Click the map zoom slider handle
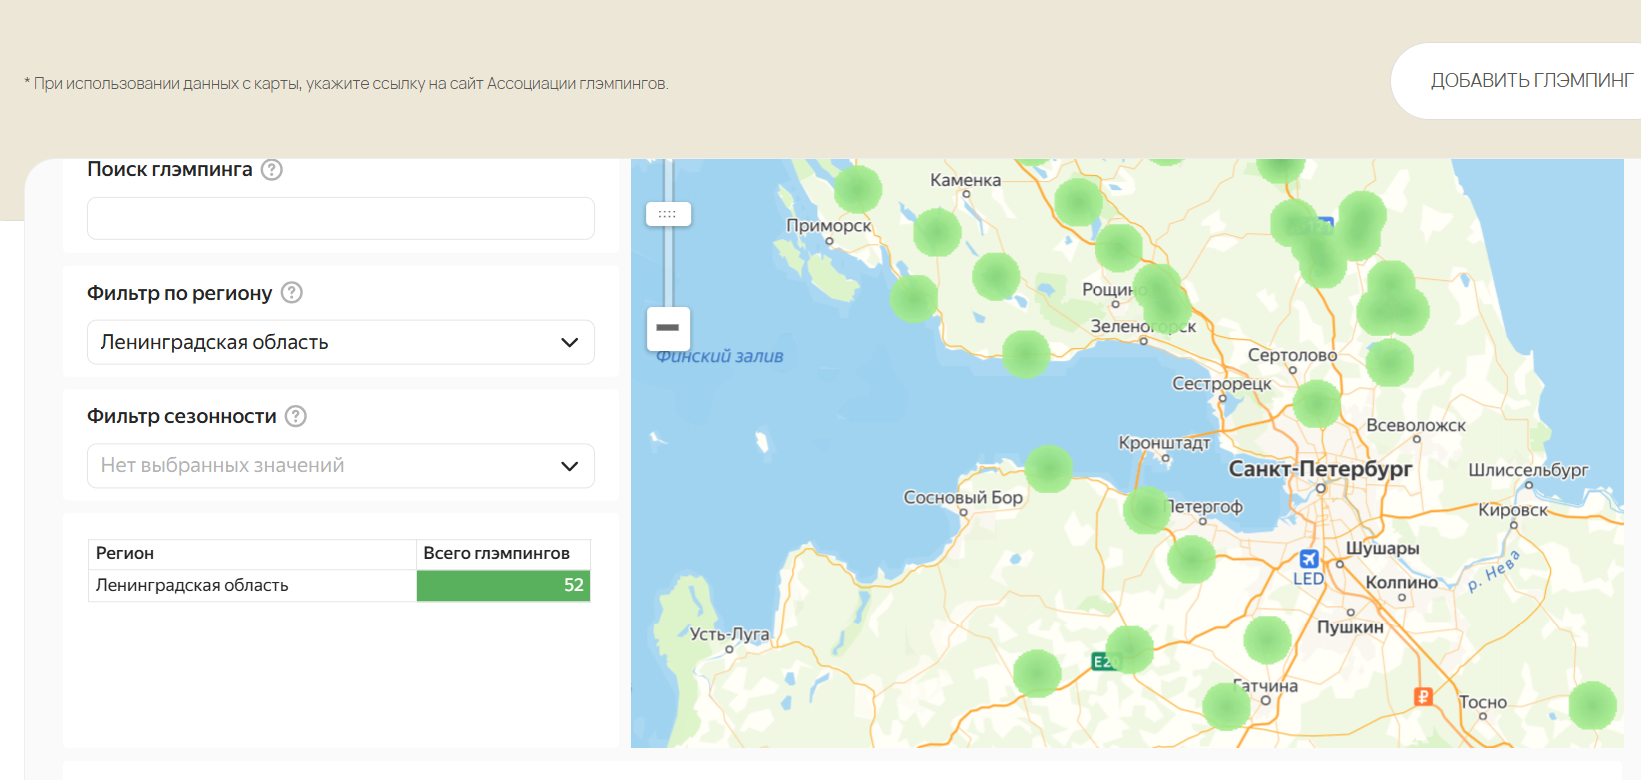Viewport: 1641px width, 780px height. [x=668, y=214]
